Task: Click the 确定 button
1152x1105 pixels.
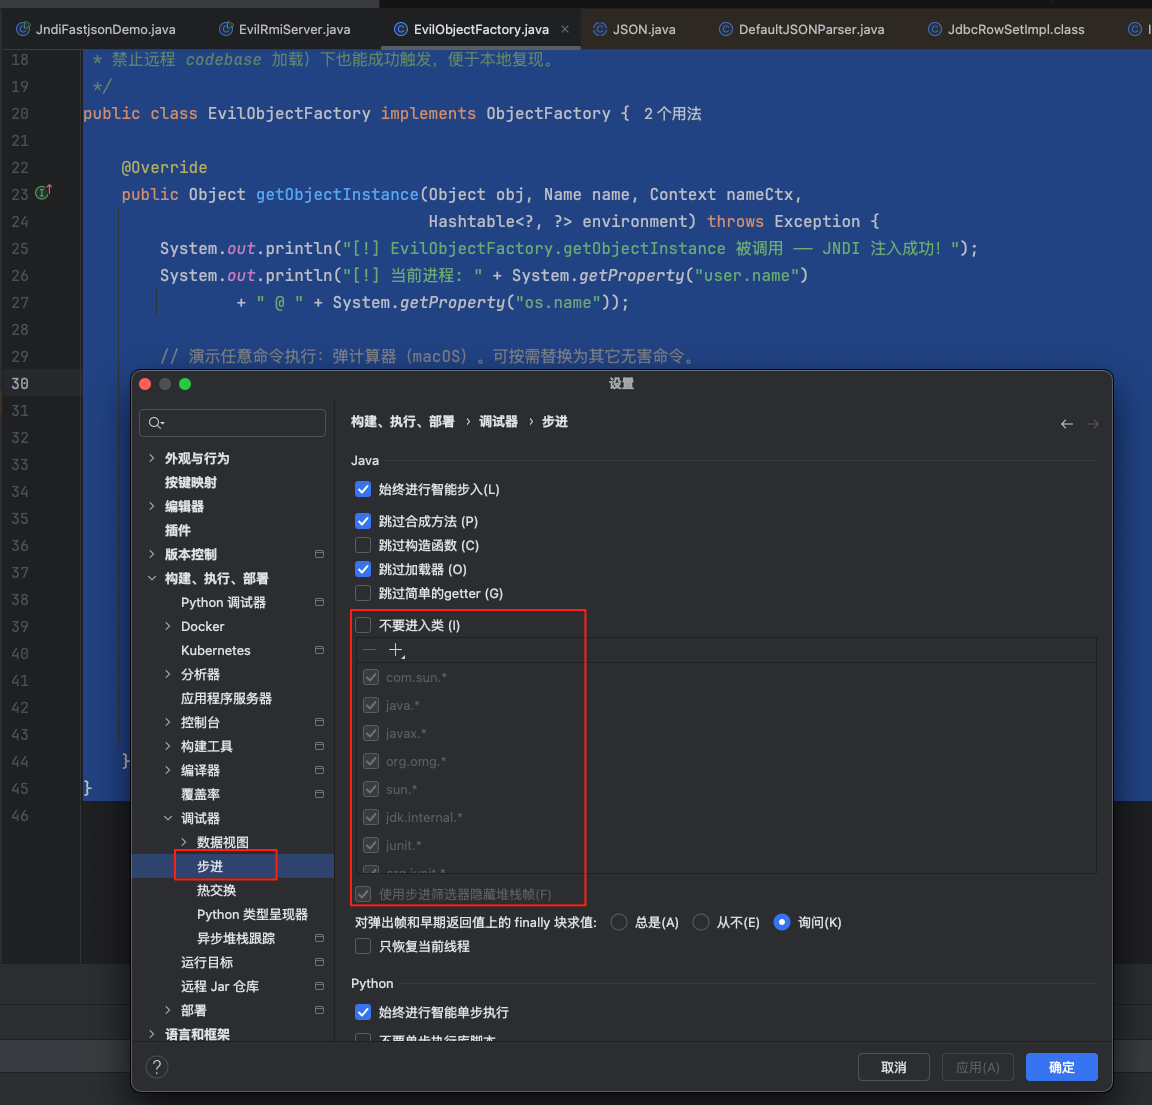Action: 1062,1067
